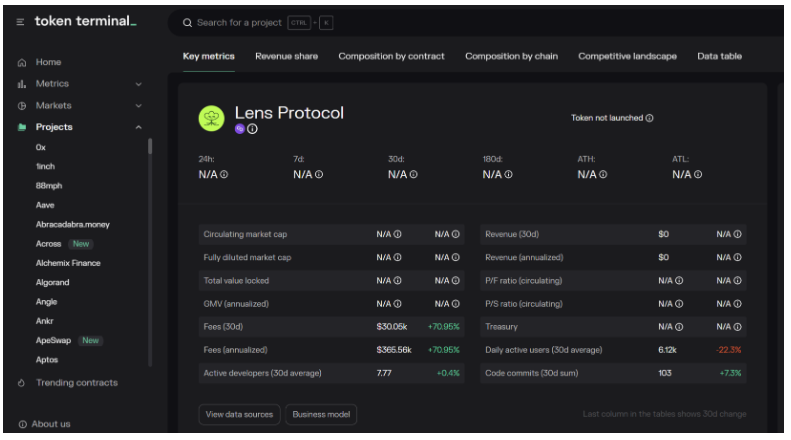Viewport: 791px width, 440px height.
Task: Click the Lens Protocol logo
Action: (211, 119)
